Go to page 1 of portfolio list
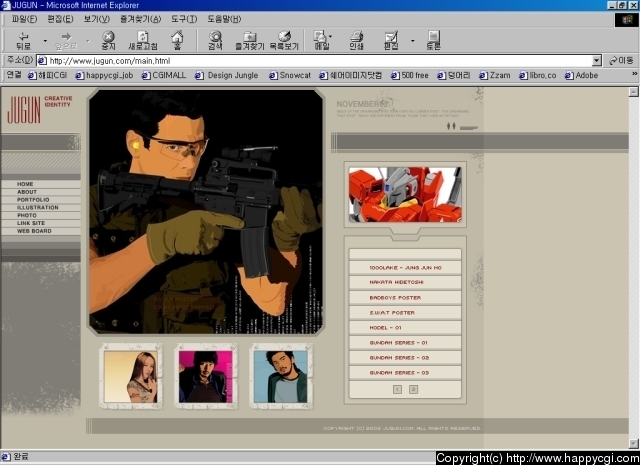The width and height of the screenshot is (640, 465). click(397, 389)
